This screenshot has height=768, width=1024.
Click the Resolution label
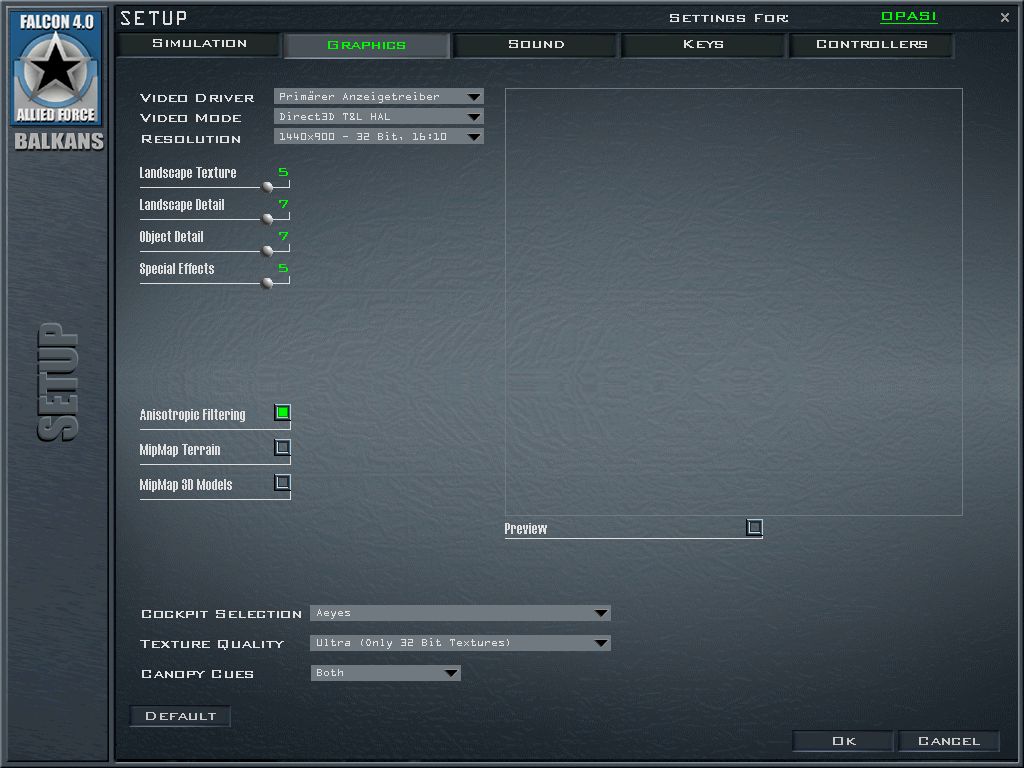191,139
